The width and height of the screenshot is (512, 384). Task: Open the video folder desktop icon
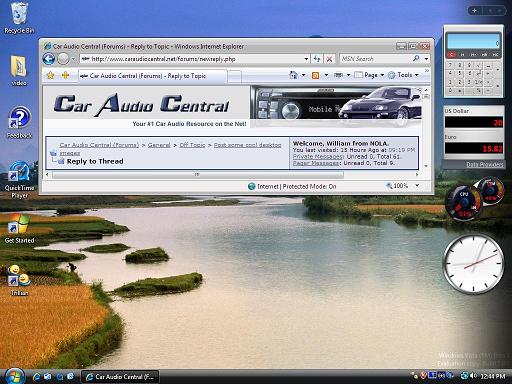click(x=19, y=71)
